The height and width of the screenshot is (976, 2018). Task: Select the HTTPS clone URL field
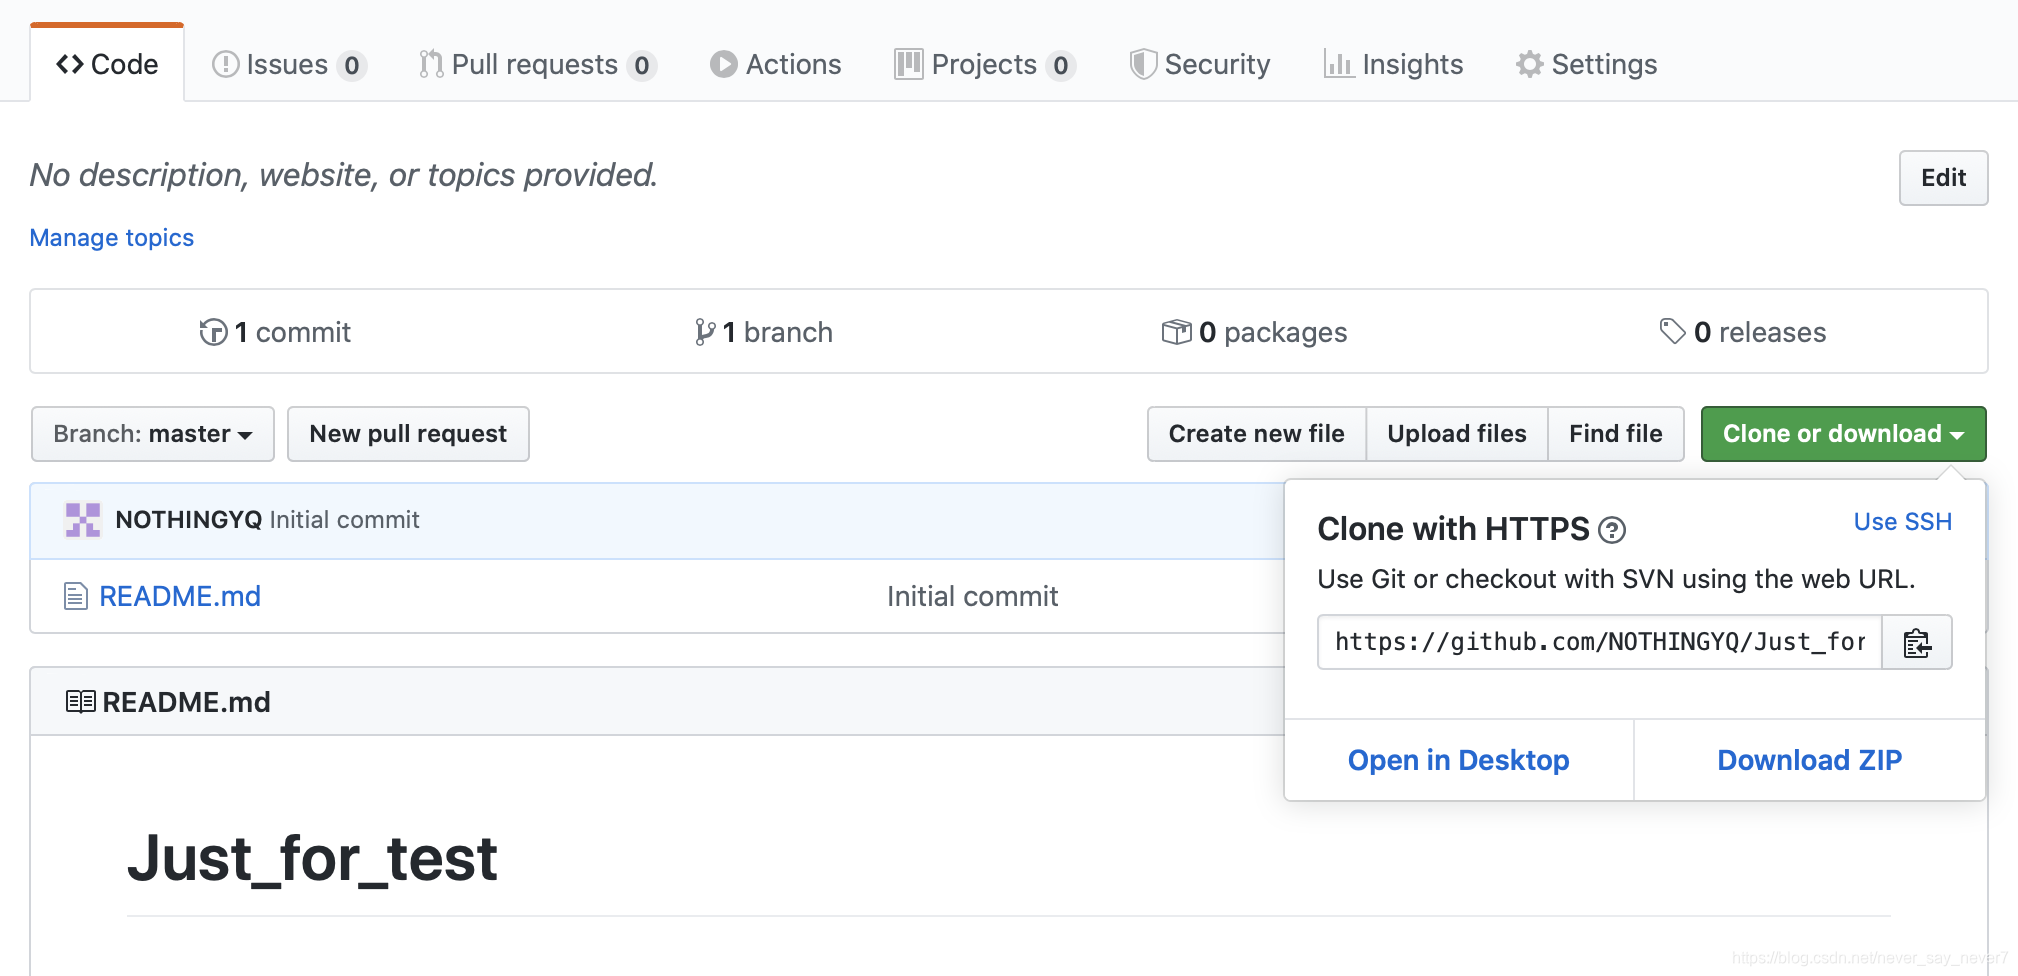(x=1599, y=643)
